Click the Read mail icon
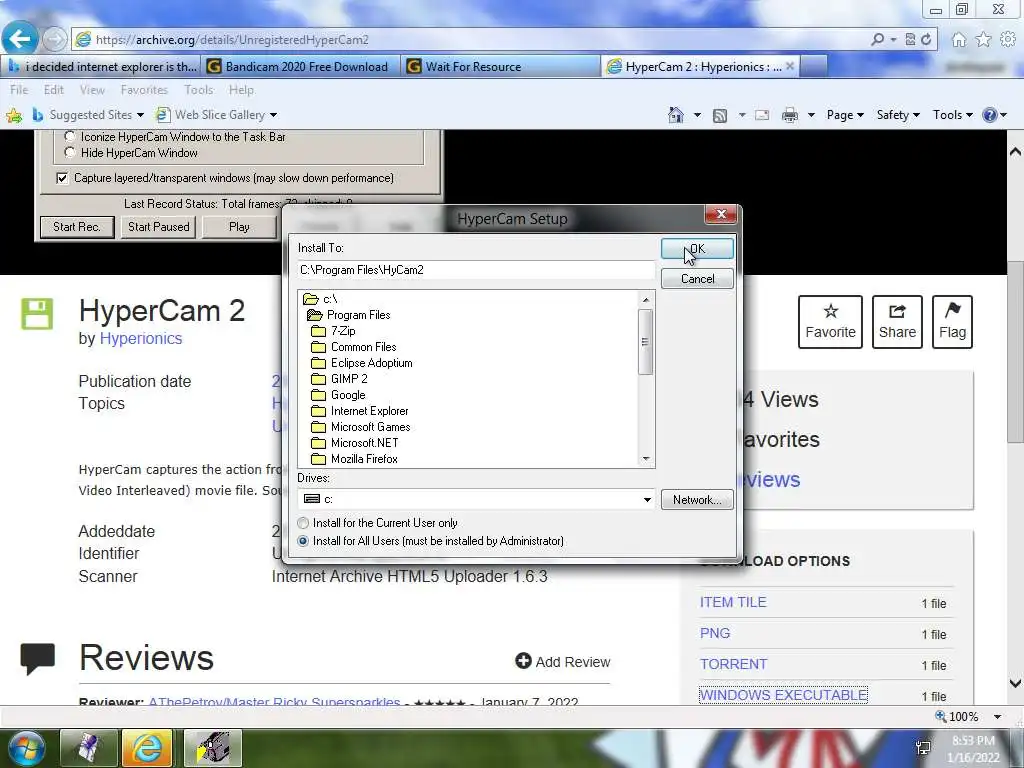The image size is (1024, 768). pos(762,115)
